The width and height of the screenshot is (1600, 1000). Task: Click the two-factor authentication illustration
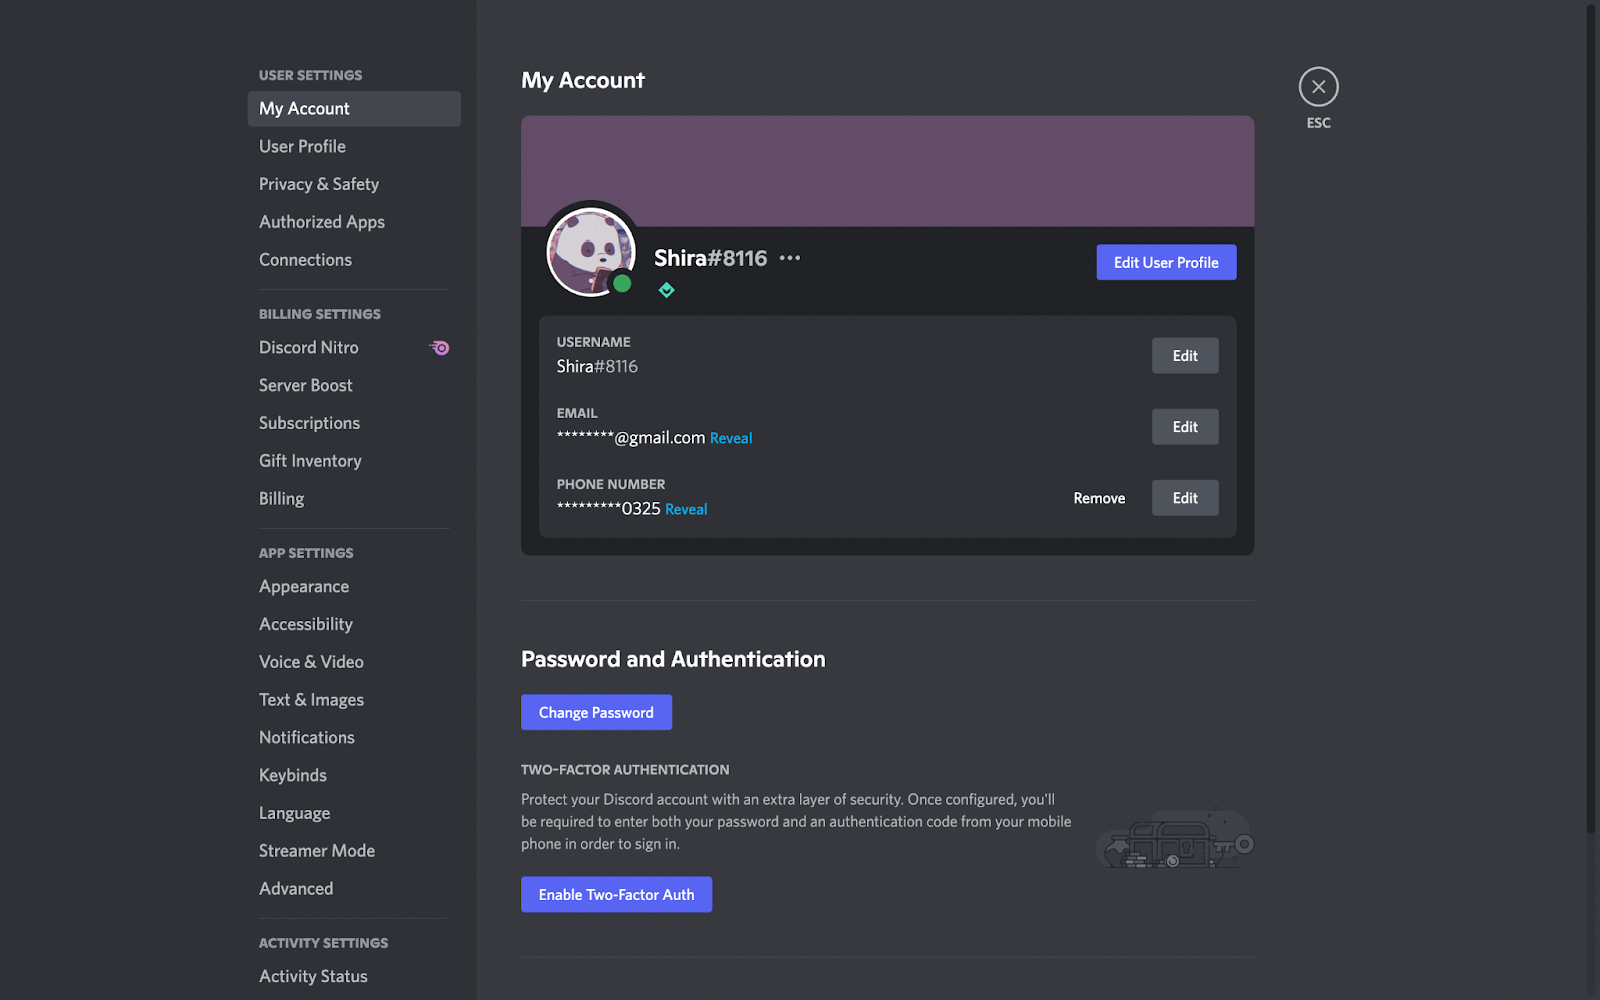[1174, 839]
